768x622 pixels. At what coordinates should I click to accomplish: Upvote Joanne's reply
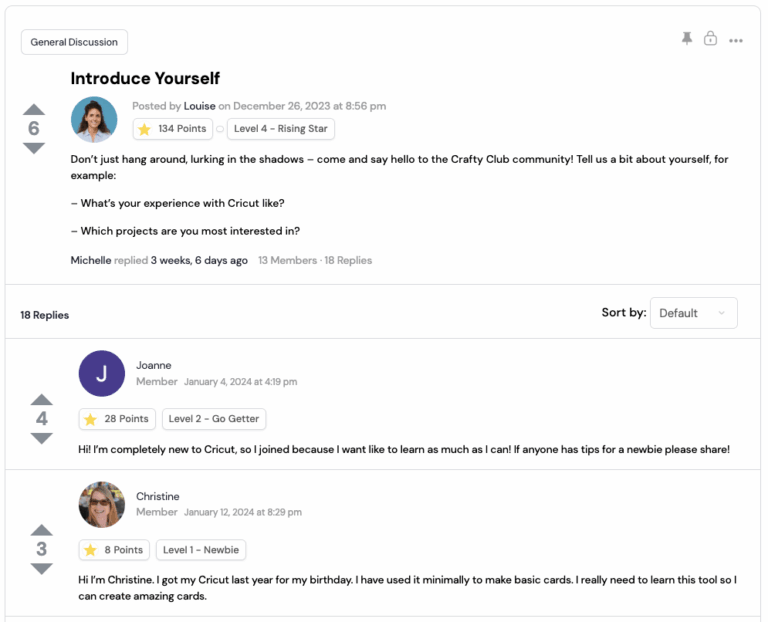click(x=41, y=399)
